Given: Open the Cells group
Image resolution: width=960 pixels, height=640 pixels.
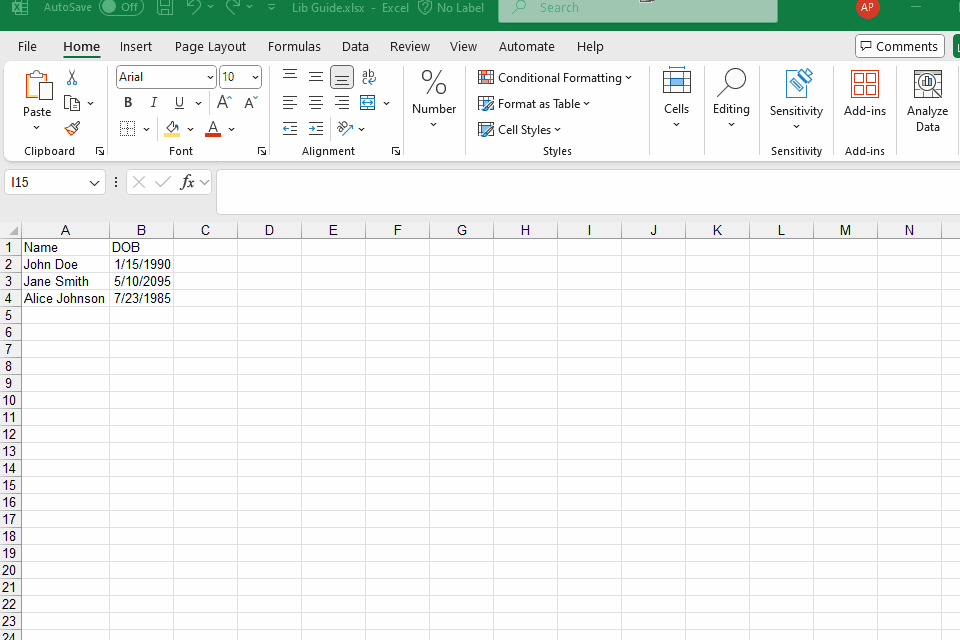Looking at the screenshot, I should click(x=677, y=98).
